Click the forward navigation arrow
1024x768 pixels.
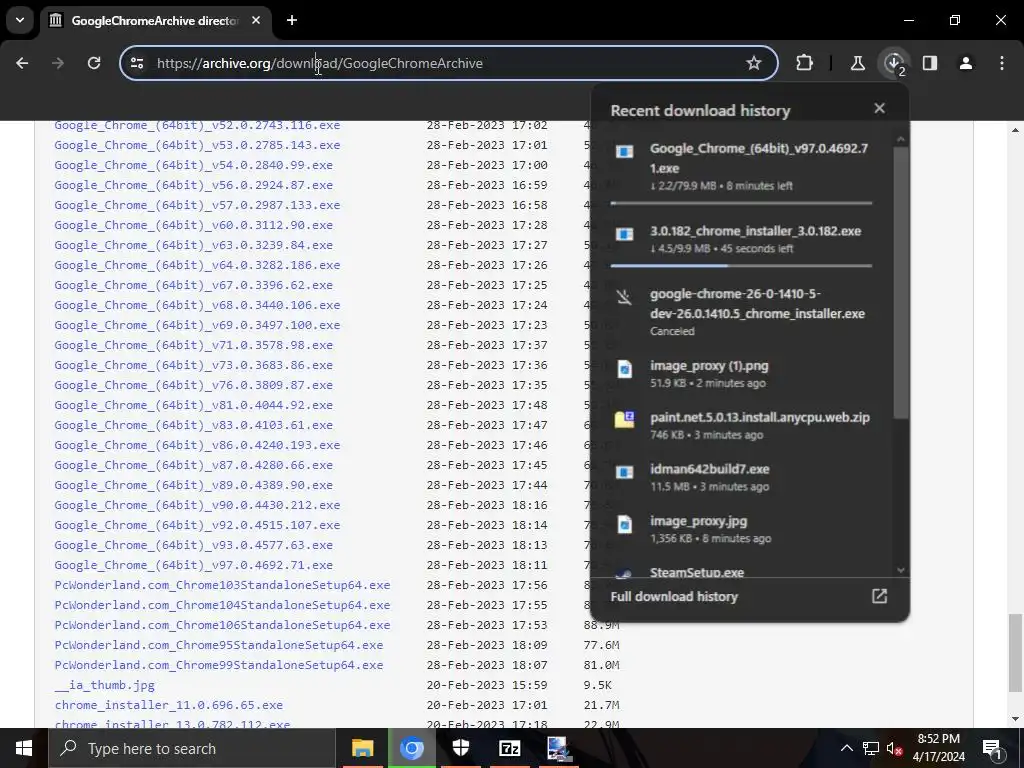[x=58, y=63]
